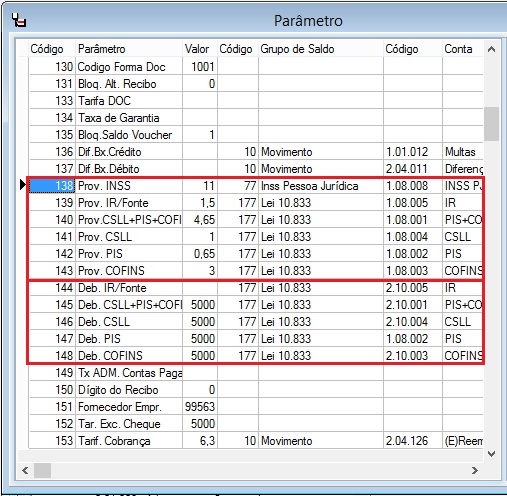The height and width of the screenshot is (496, 507).
Task: Click the 'Lei 10.833' group in row 146
Action: click(321, 322)
